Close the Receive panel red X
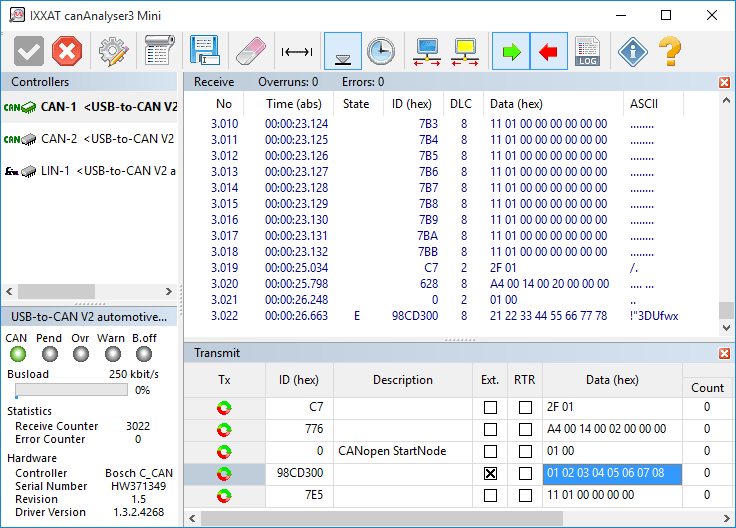Viewport: 736px width, 528px height. (x=724, y=83)
